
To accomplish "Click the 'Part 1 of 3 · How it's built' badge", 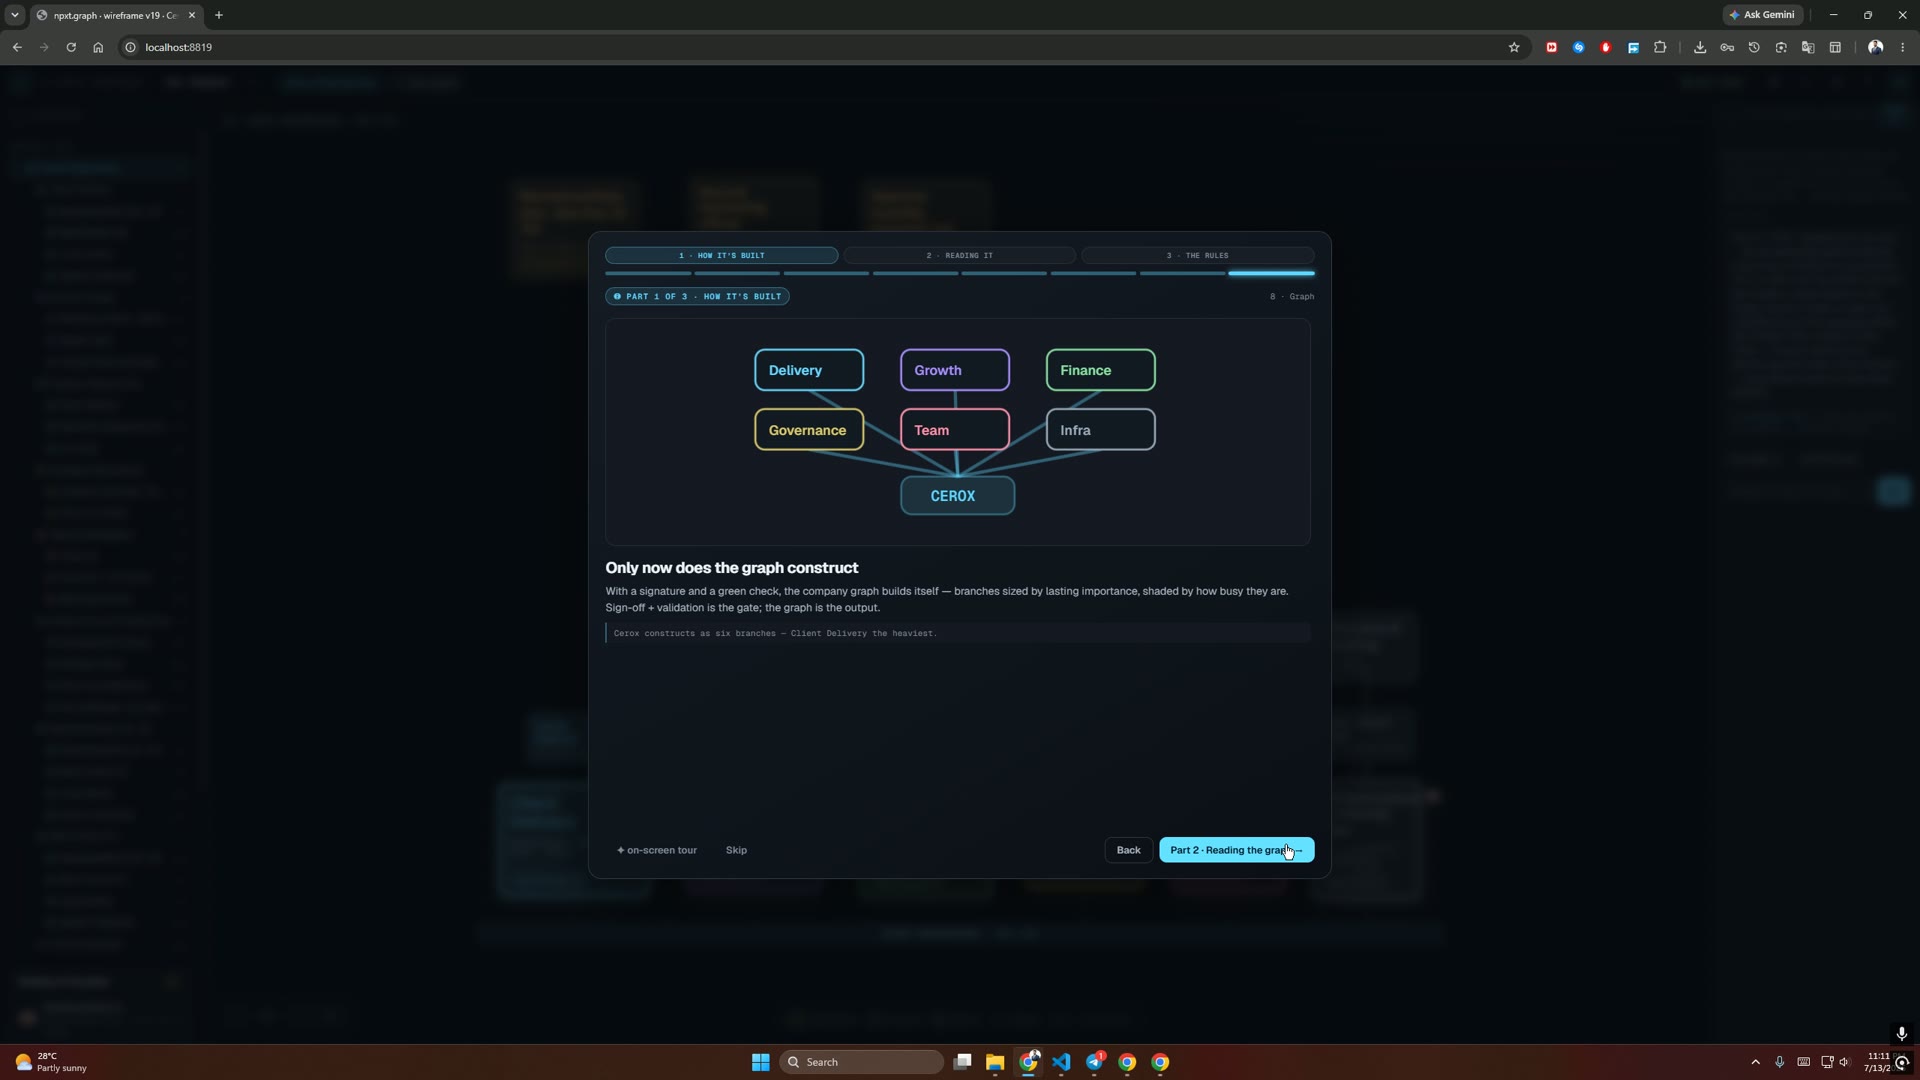I will pyautogui.click(x=697, y=296).
